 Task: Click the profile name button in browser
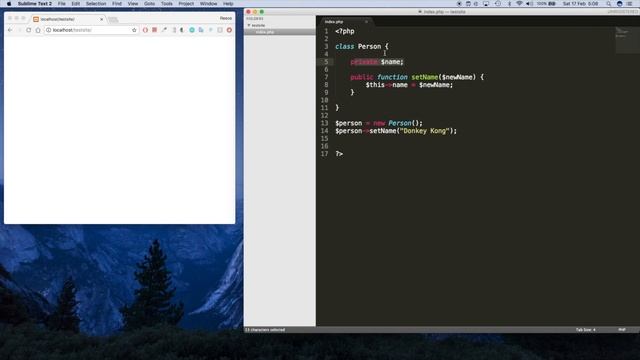[x=226, y=18]
